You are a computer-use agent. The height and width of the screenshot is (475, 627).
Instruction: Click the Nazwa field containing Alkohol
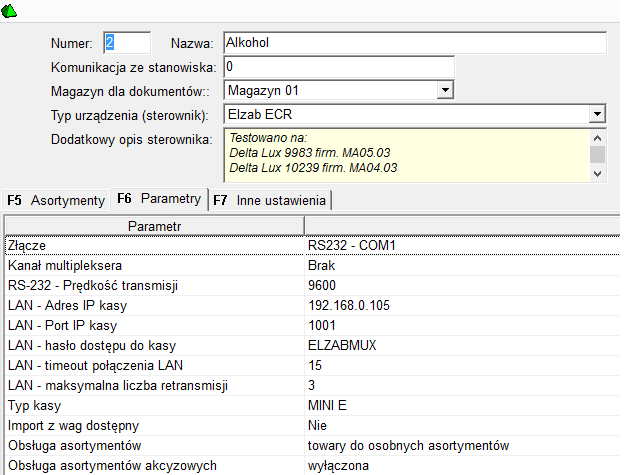[x=415, y=43]
